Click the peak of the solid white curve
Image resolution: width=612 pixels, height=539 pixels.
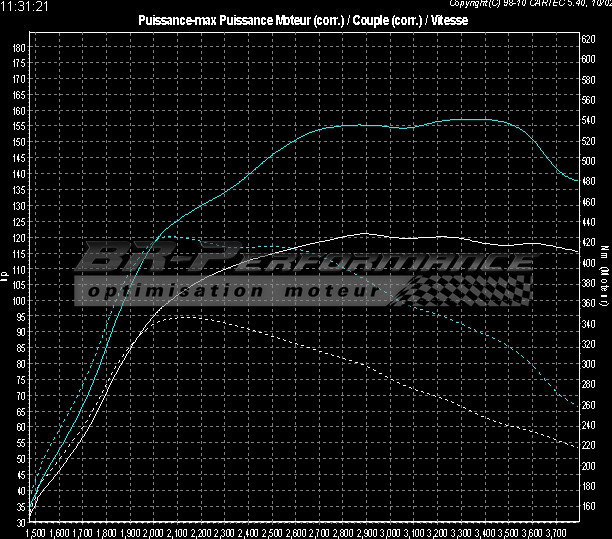pos(365,233)
